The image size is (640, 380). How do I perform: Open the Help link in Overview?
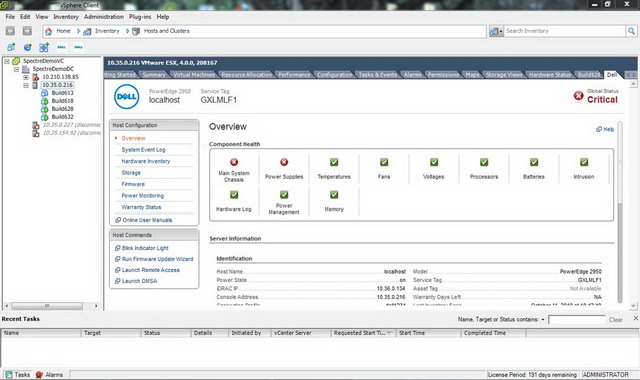[605, 129]
